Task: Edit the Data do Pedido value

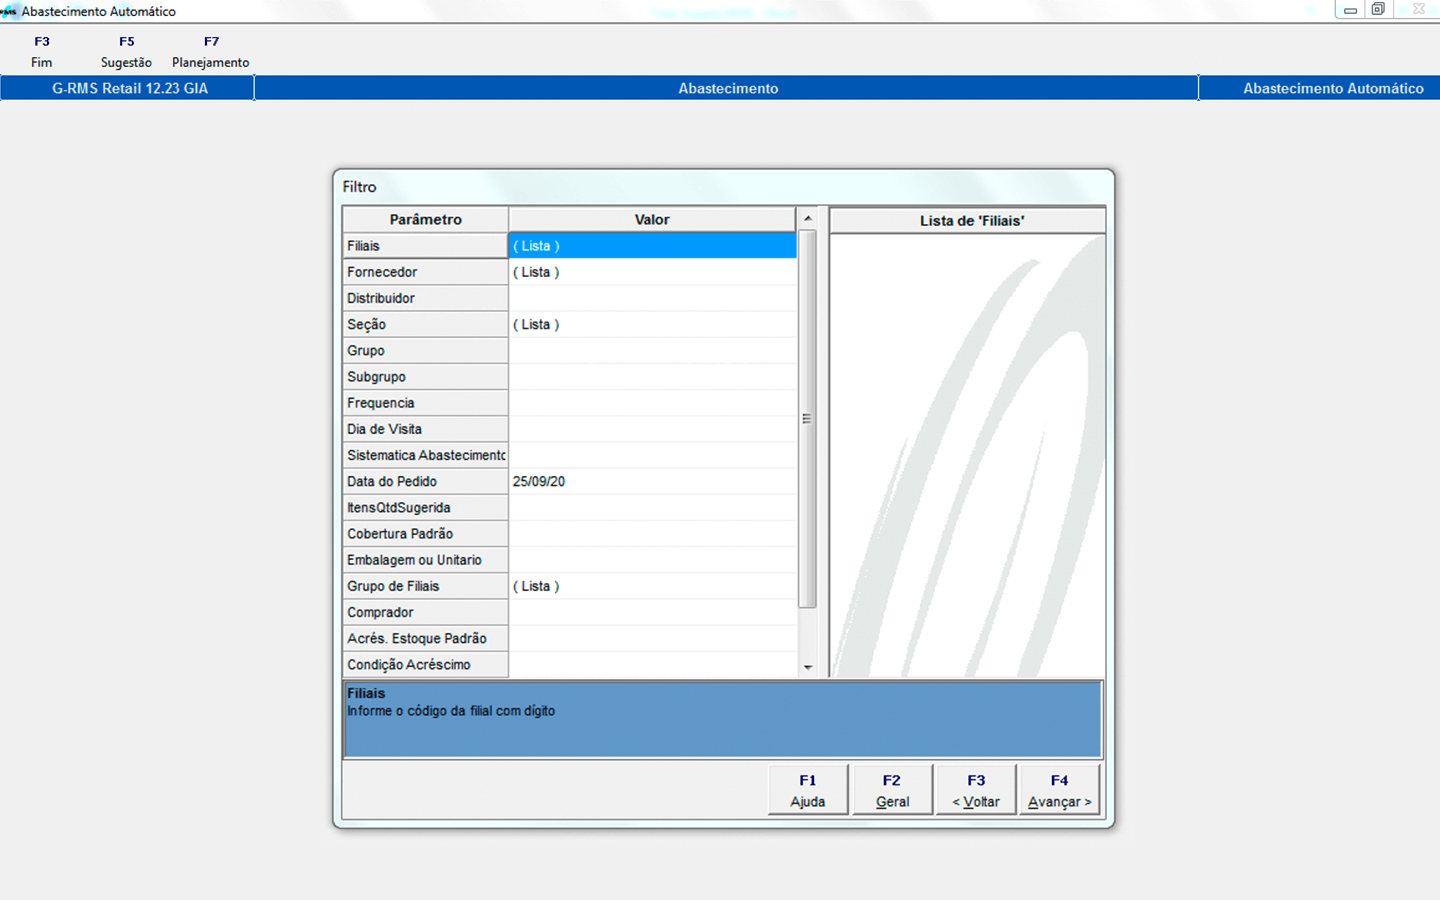Action: (x=652, y=482)
